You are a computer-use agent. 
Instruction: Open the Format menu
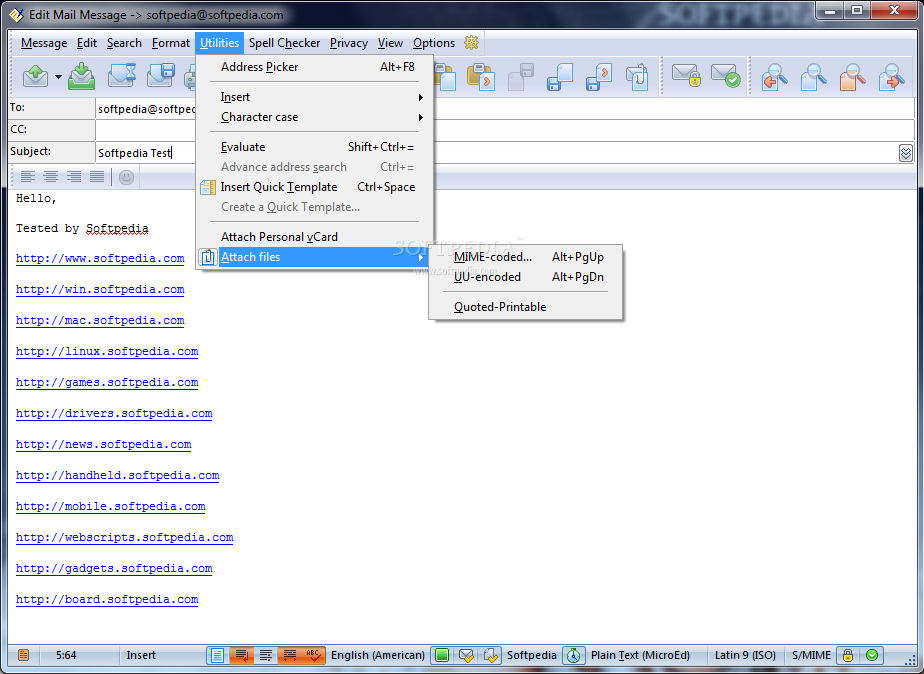[x=170, y=43]
